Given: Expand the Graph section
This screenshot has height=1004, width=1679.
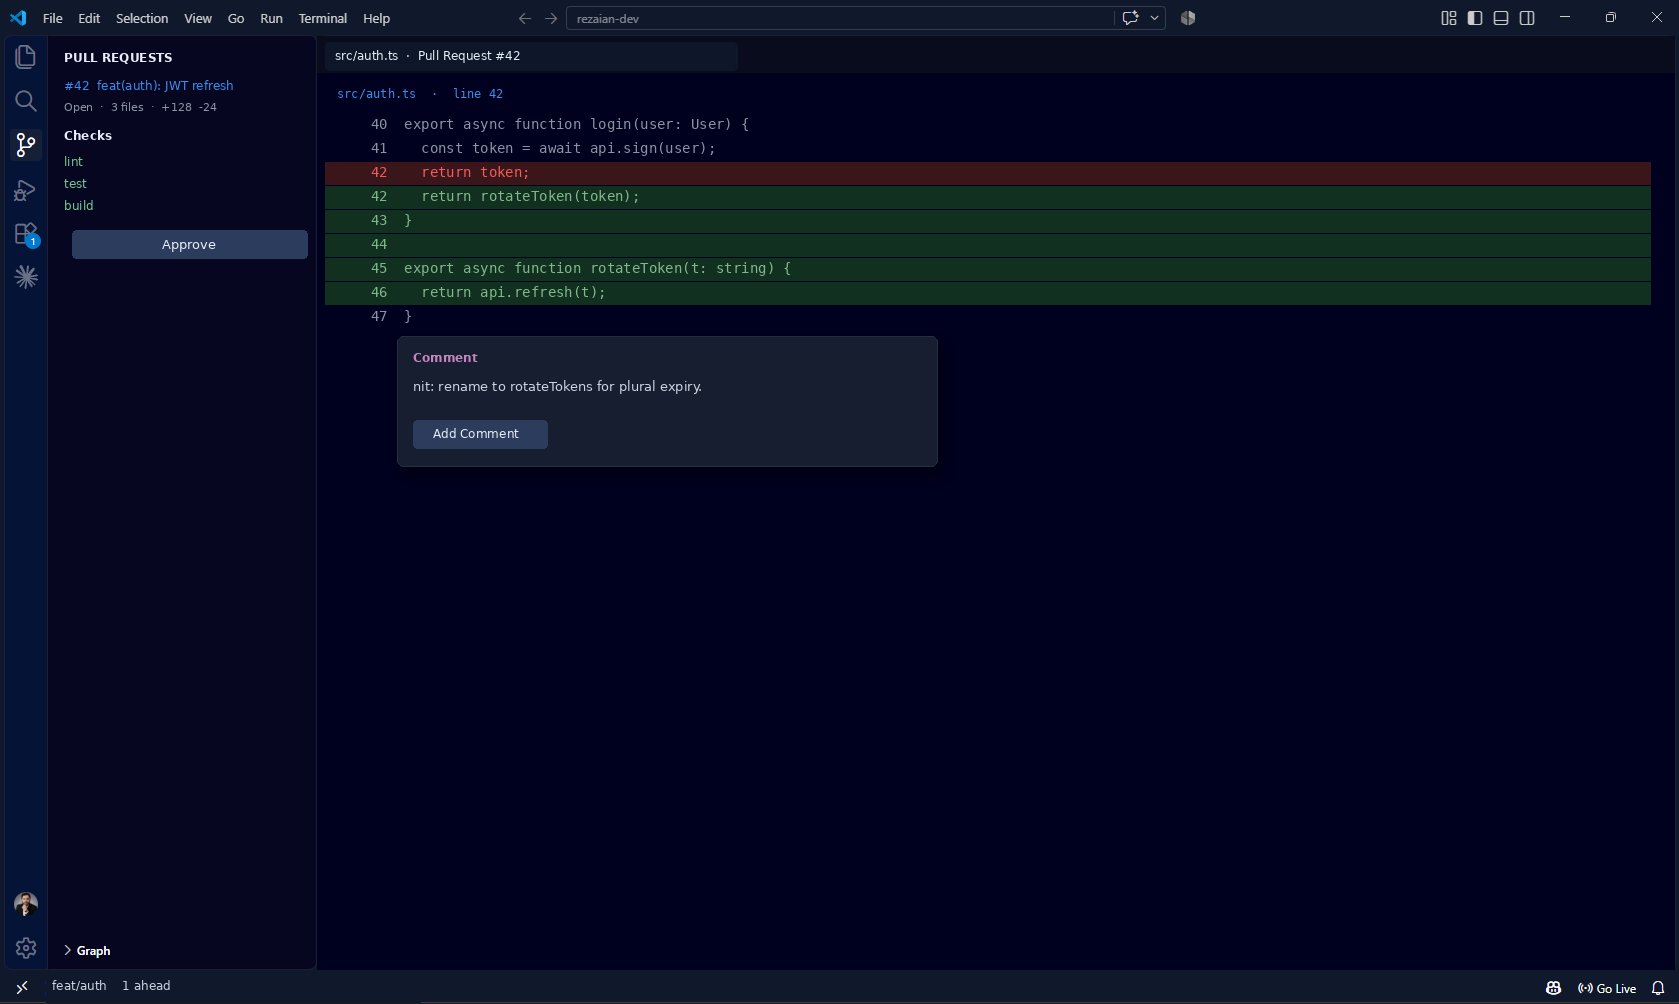Looking at the screenshot, I should [87, 951].
